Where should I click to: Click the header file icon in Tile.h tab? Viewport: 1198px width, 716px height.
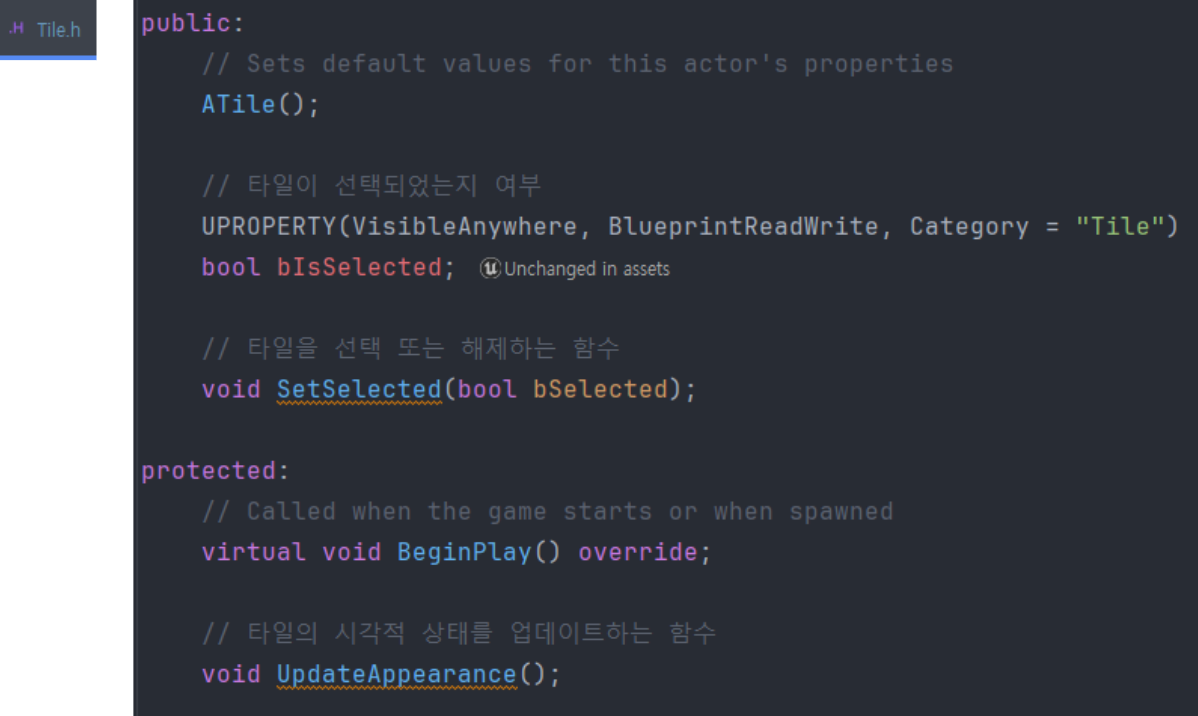point(16,29)
